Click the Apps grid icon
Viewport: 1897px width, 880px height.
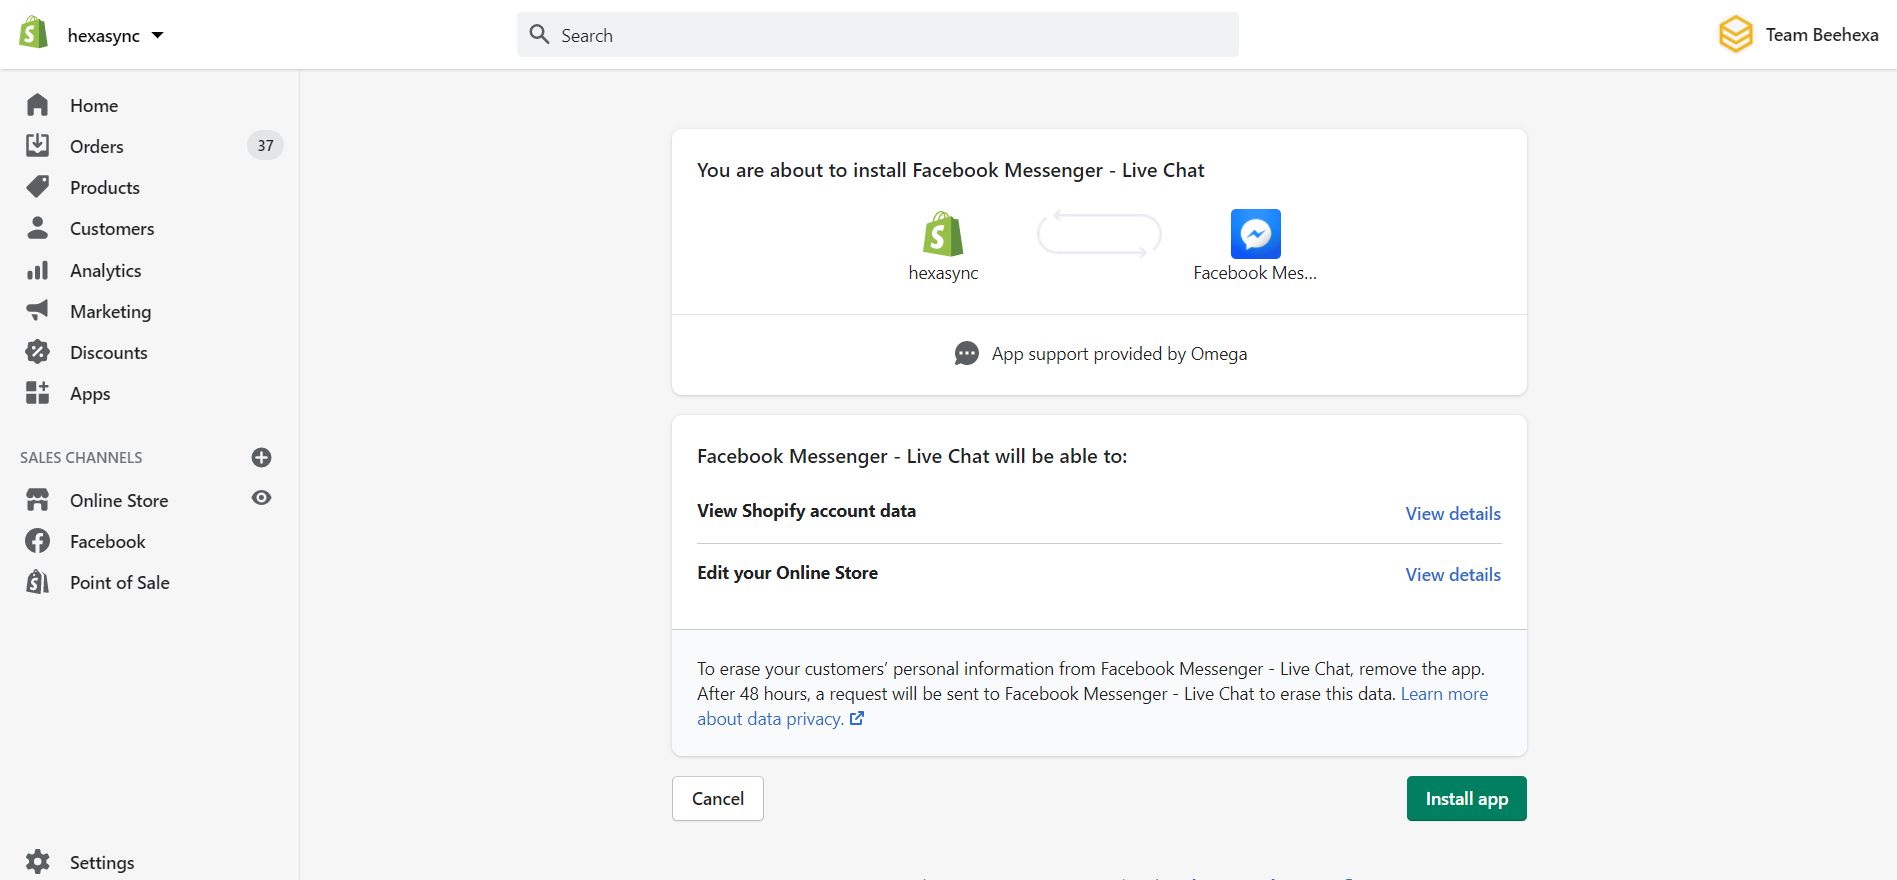tap(38, 393)
